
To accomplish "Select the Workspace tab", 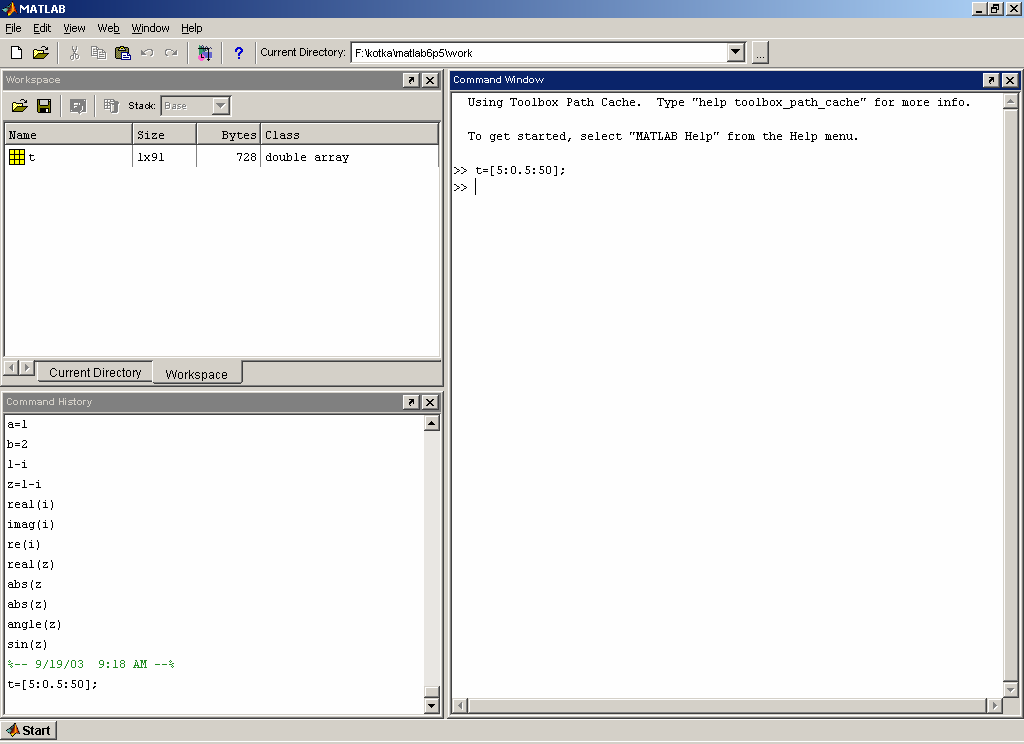I will pyautogui.click(x=197, y=374).
